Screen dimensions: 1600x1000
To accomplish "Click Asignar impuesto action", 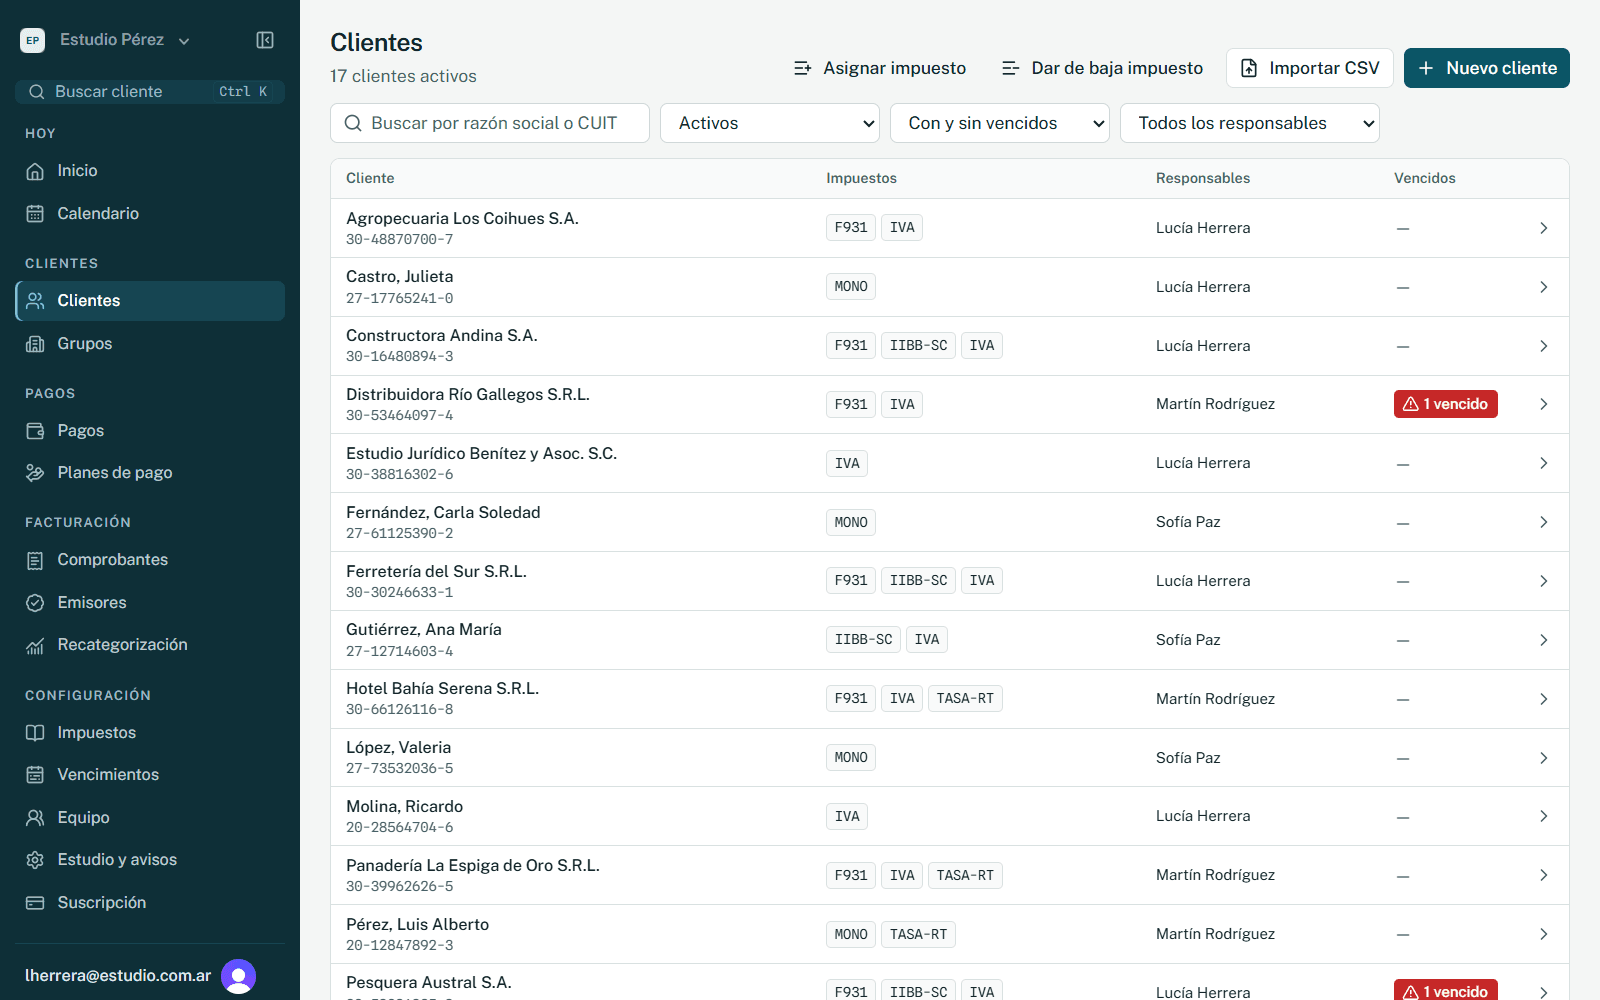I will pyautogui.click(x=880, y=68).
